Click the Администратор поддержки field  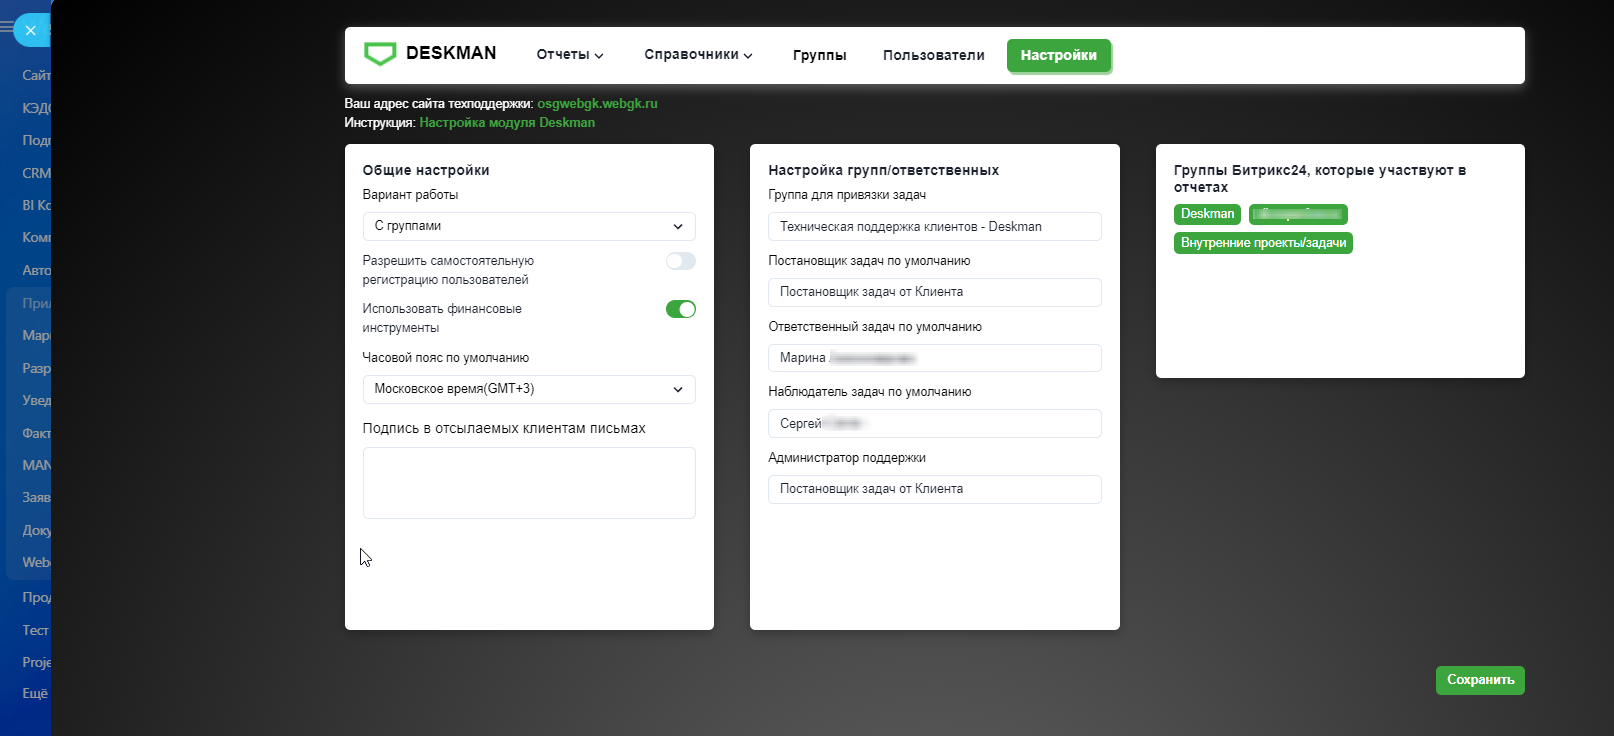pyautogui.click(x=934, y=489)
